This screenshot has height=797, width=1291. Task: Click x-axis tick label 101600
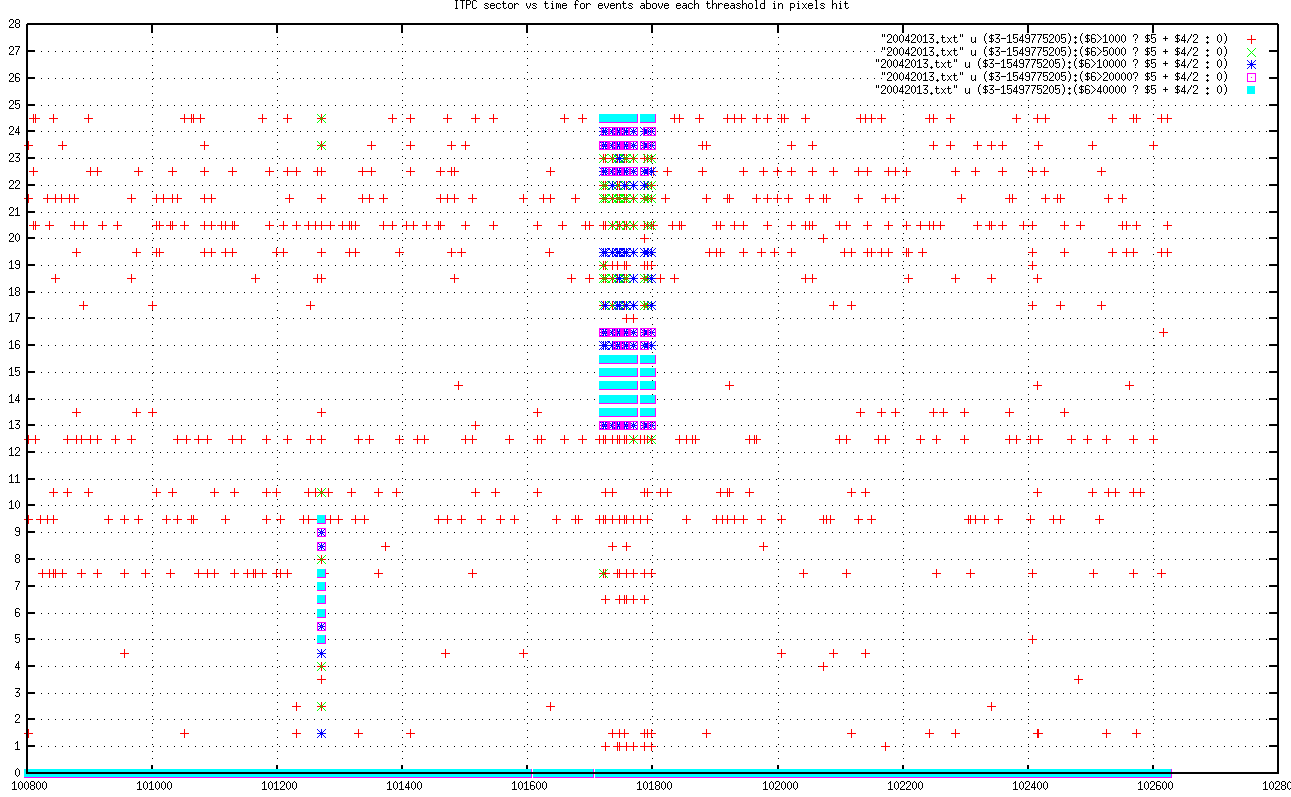[x=528, y=788]
